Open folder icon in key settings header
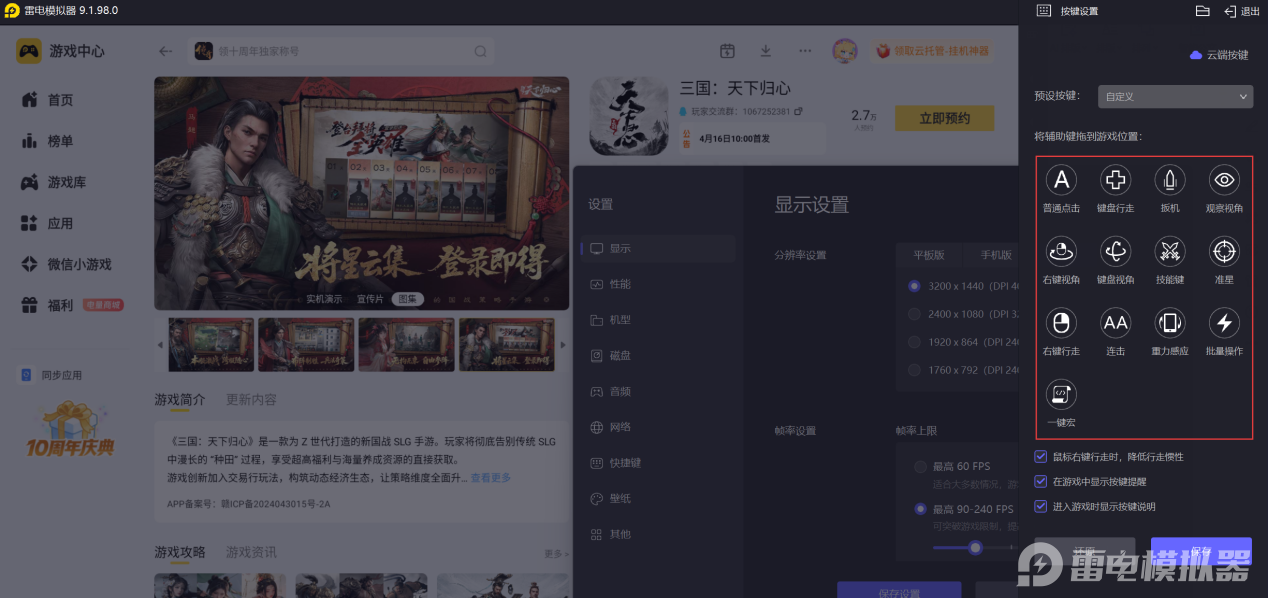Image resolution: width=1268 pixels, height=598 pixels. coord(1203,11)
